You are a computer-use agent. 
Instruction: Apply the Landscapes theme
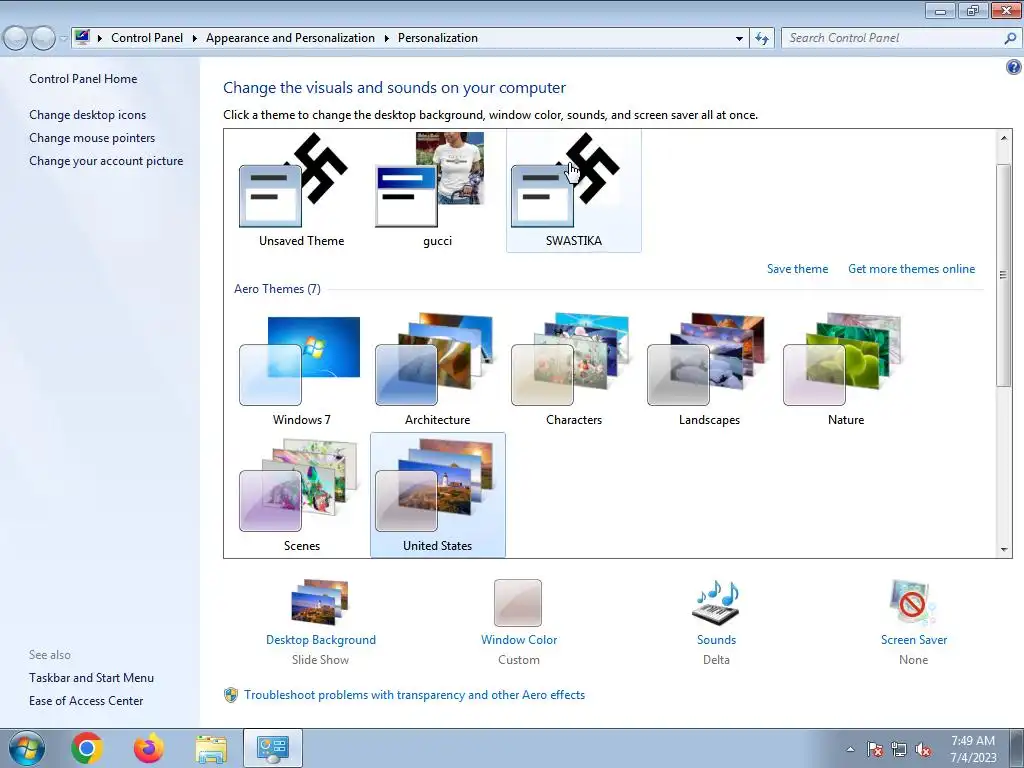[x=709, y=370]
